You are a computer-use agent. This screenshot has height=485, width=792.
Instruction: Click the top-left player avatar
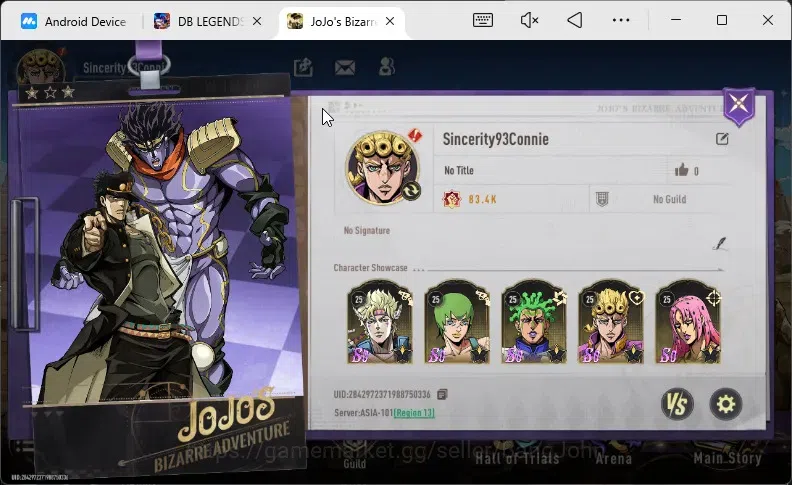[x=40, y=67]
